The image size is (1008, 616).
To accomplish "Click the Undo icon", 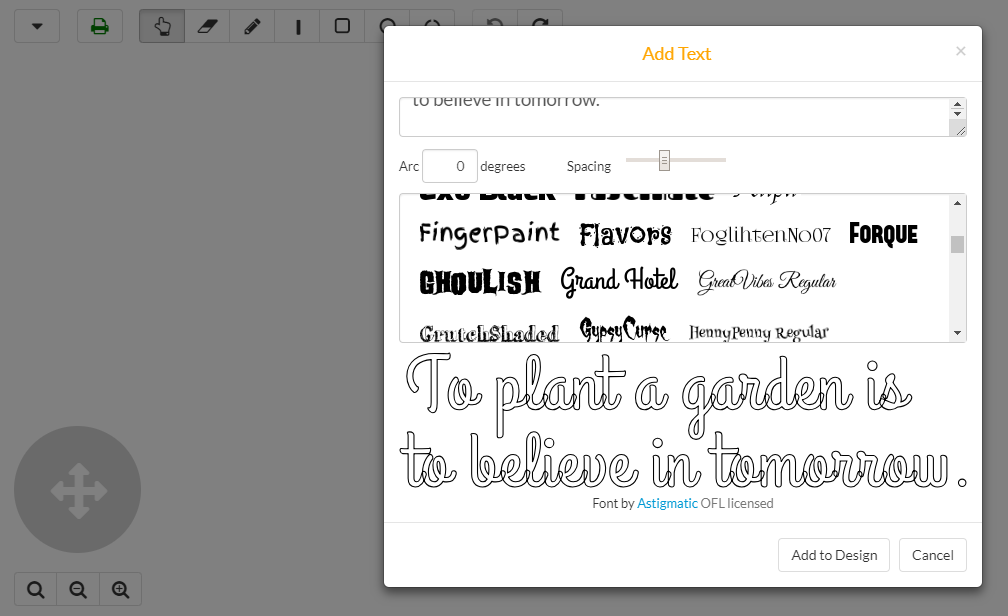I will click(494, 26).
